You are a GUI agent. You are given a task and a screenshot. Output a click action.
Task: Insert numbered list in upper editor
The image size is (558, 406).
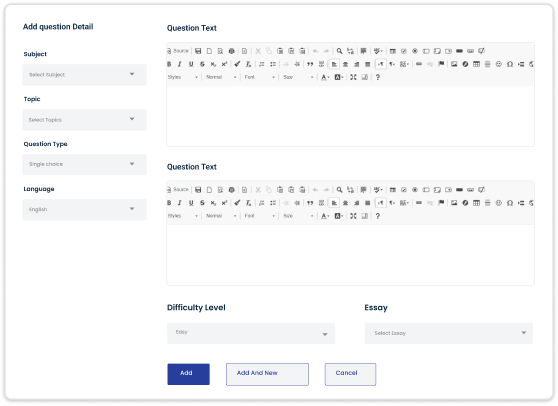(x=262, y=64)
